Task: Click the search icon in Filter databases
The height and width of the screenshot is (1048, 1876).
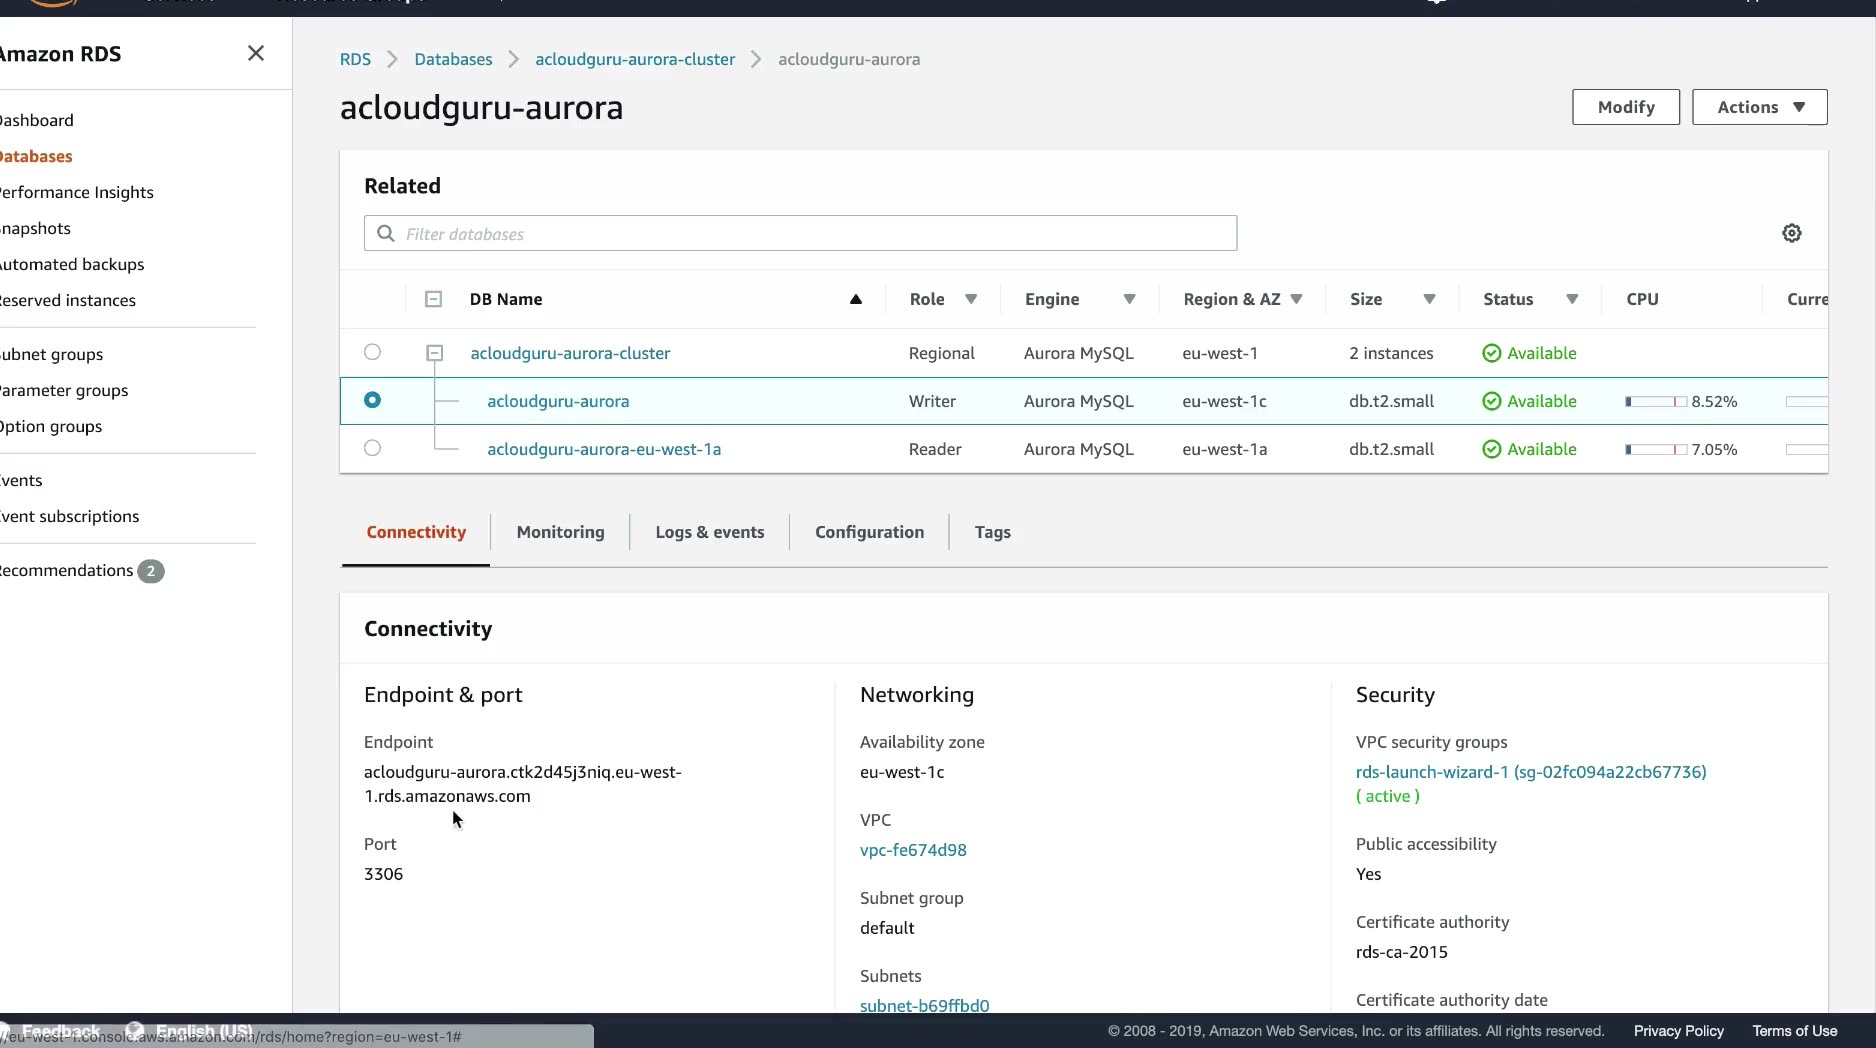Action: click(x=386, y=233)
